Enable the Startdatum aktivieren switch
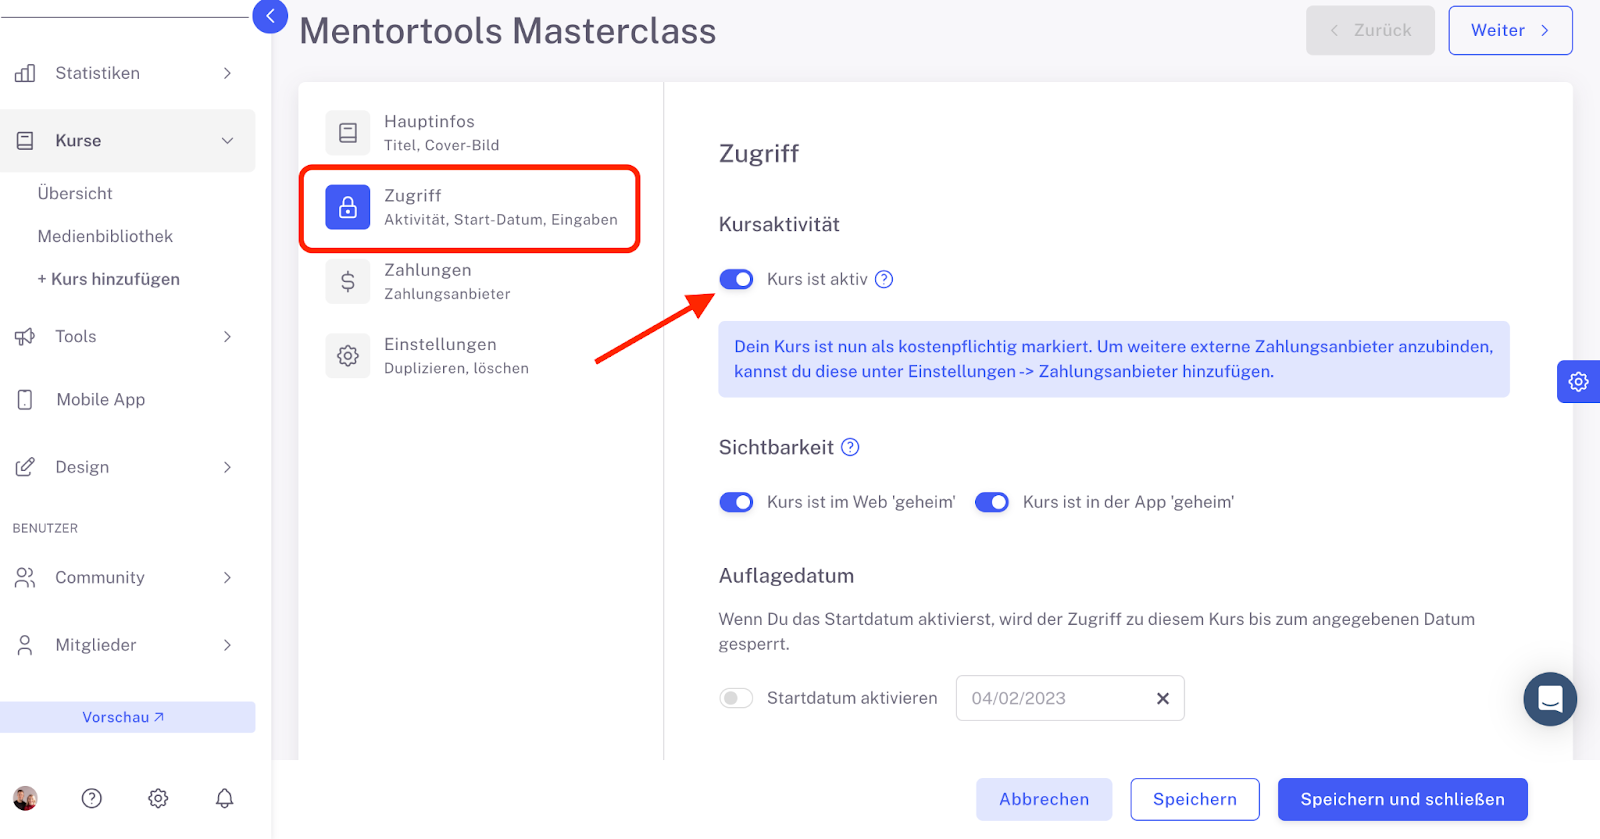The height and width of the screenshot is (839, 1600). 736,698
